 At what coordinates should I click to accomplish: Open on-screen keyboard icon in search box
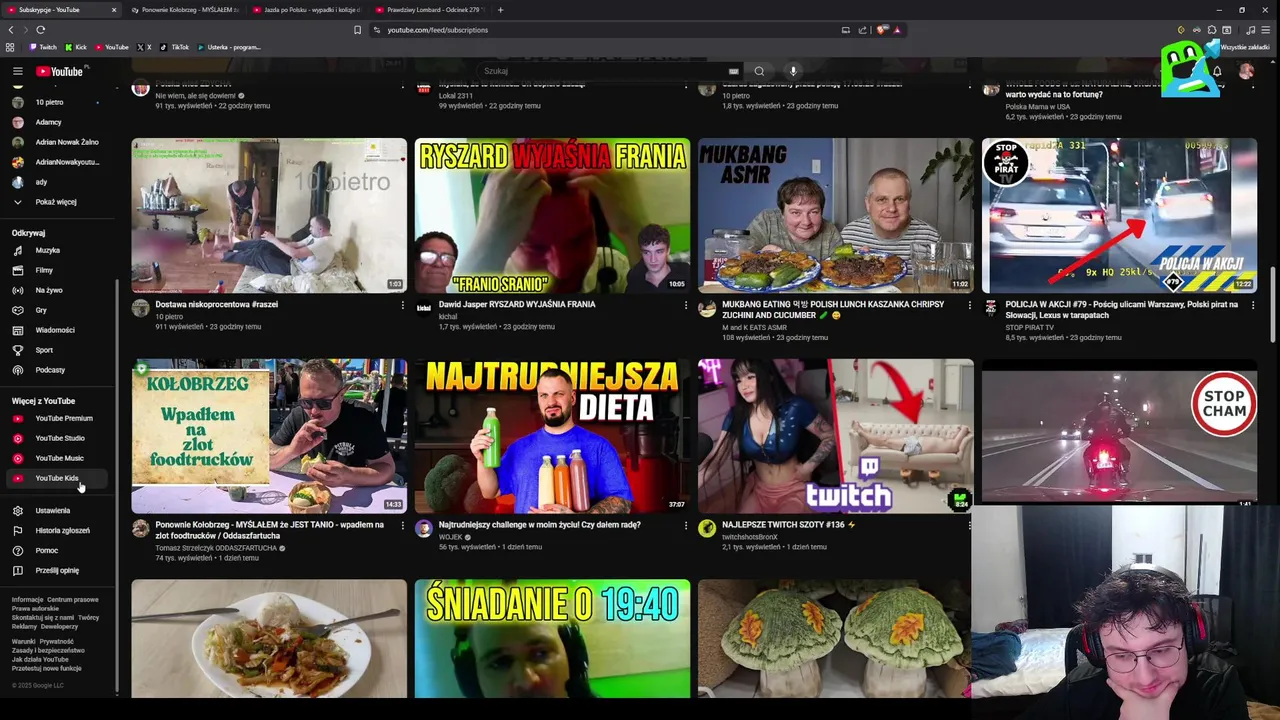[734, 71]
